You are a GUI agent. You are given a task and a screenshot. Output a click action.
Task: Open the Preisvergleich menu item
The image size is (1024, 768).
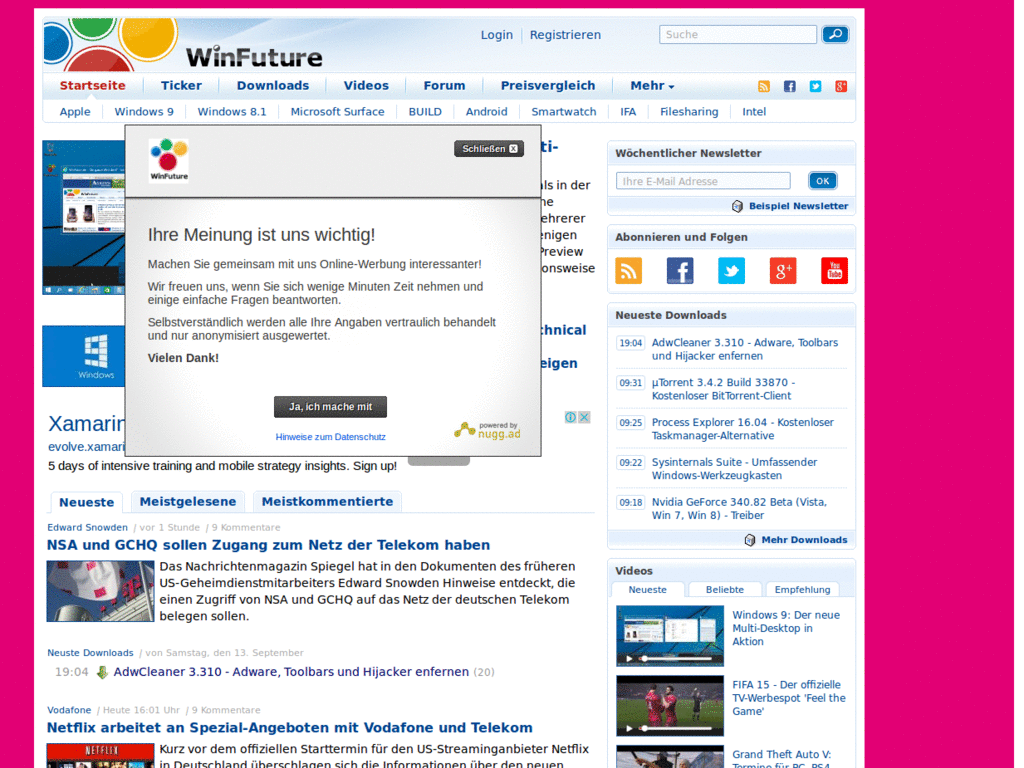[x=547, y=85]
